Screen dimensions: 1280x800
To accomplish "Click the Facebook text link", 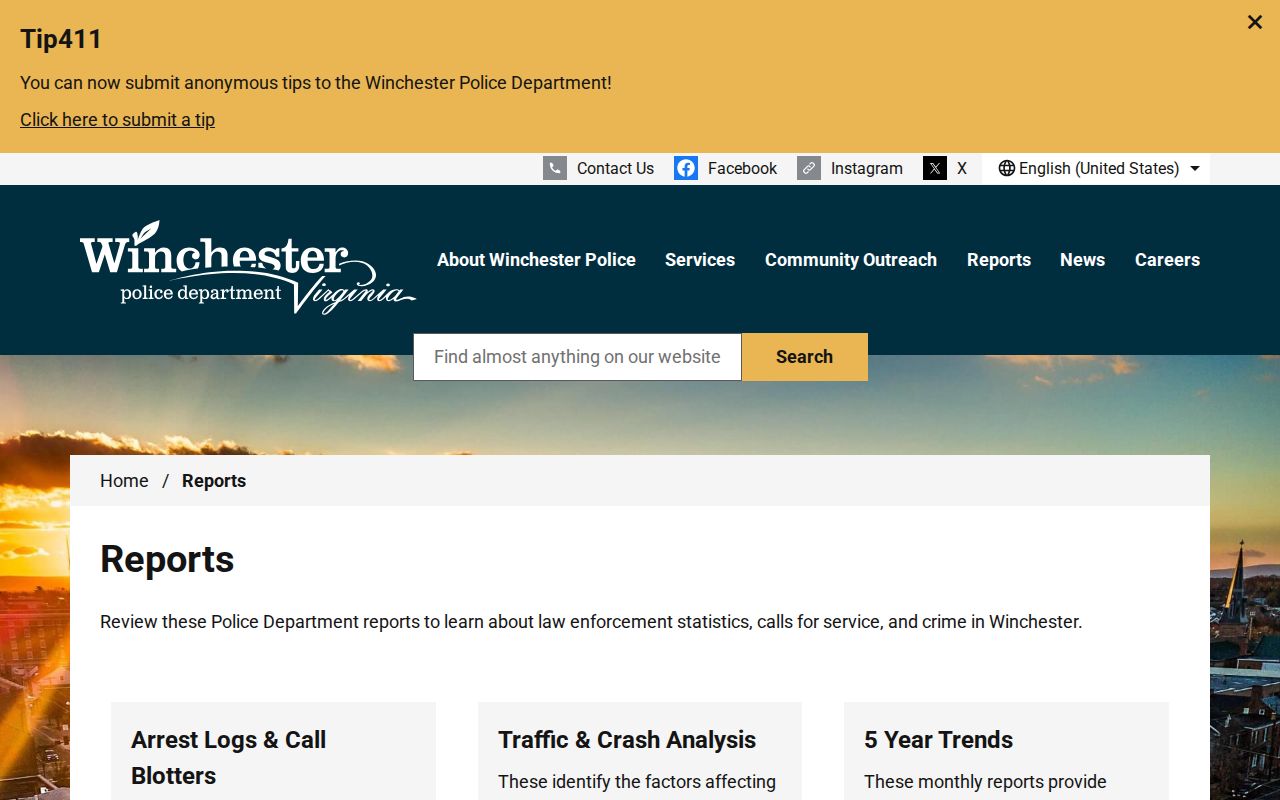I will [x=742, y=168].
